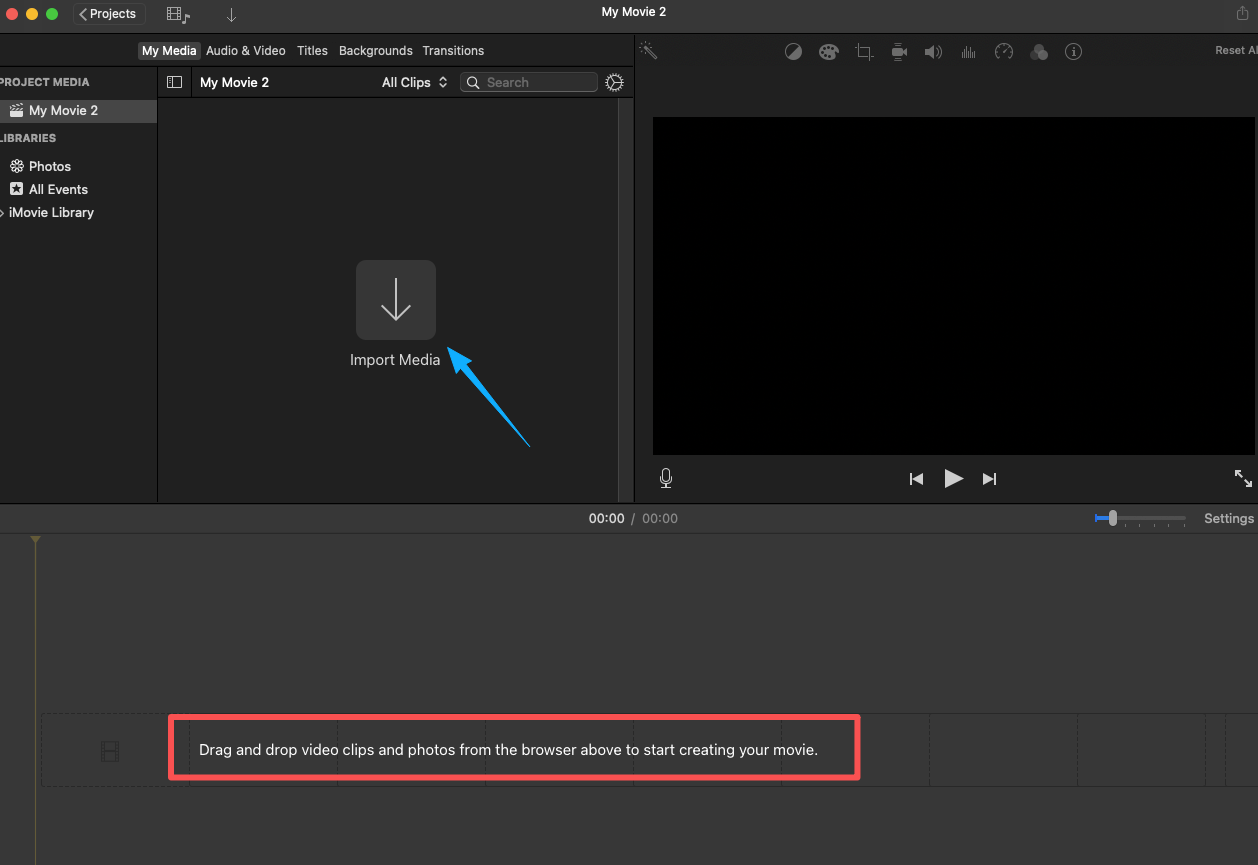Click the import down-arrow icon in the title bar
The width and height of the screenshot is (1258, 865).
coord(231,14)
